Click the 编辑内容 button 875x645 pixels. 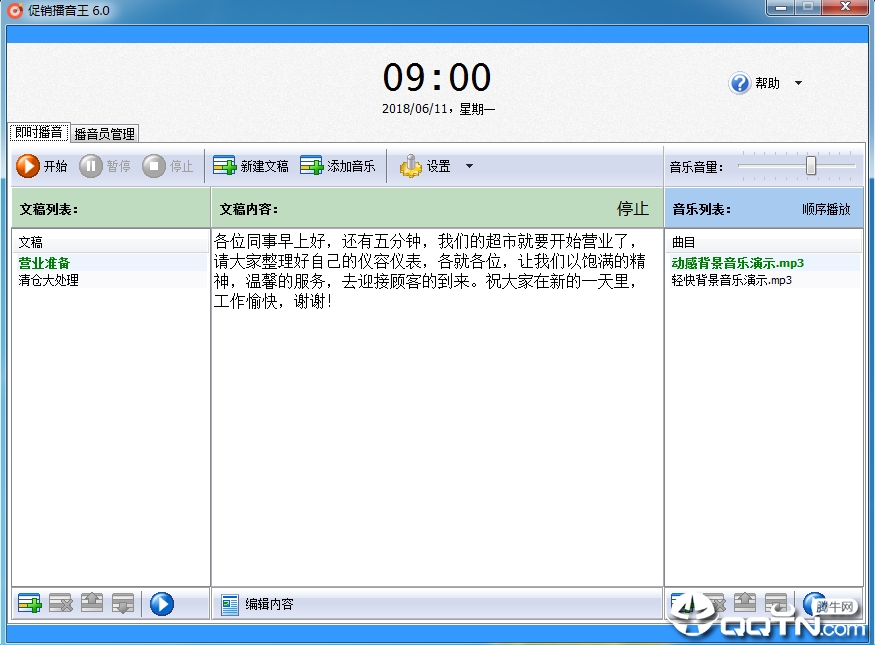point(257,604)
